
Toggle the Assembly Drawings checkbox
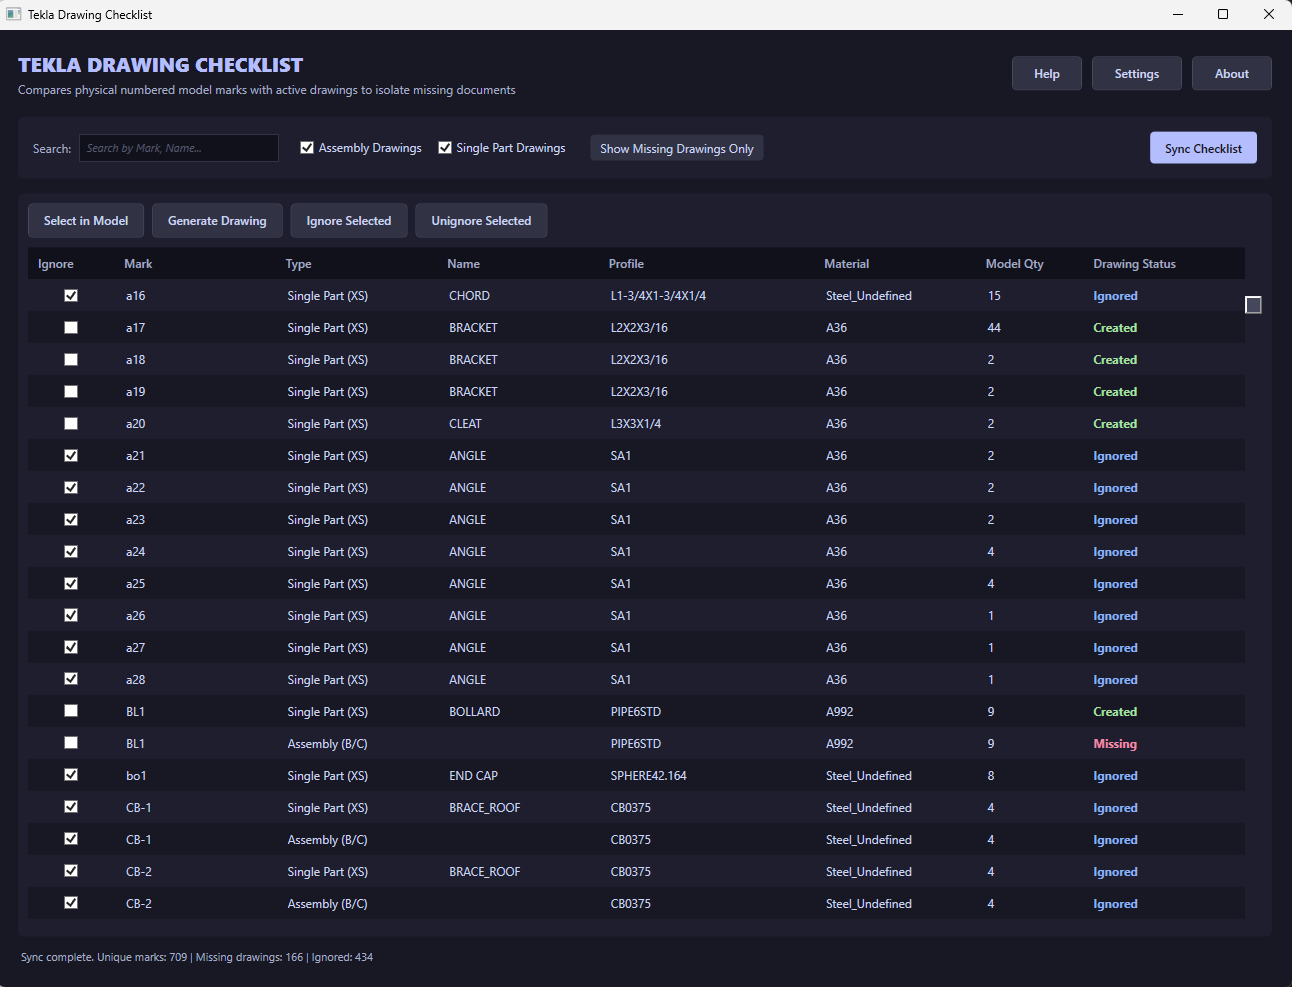click(x=307, y=148)
